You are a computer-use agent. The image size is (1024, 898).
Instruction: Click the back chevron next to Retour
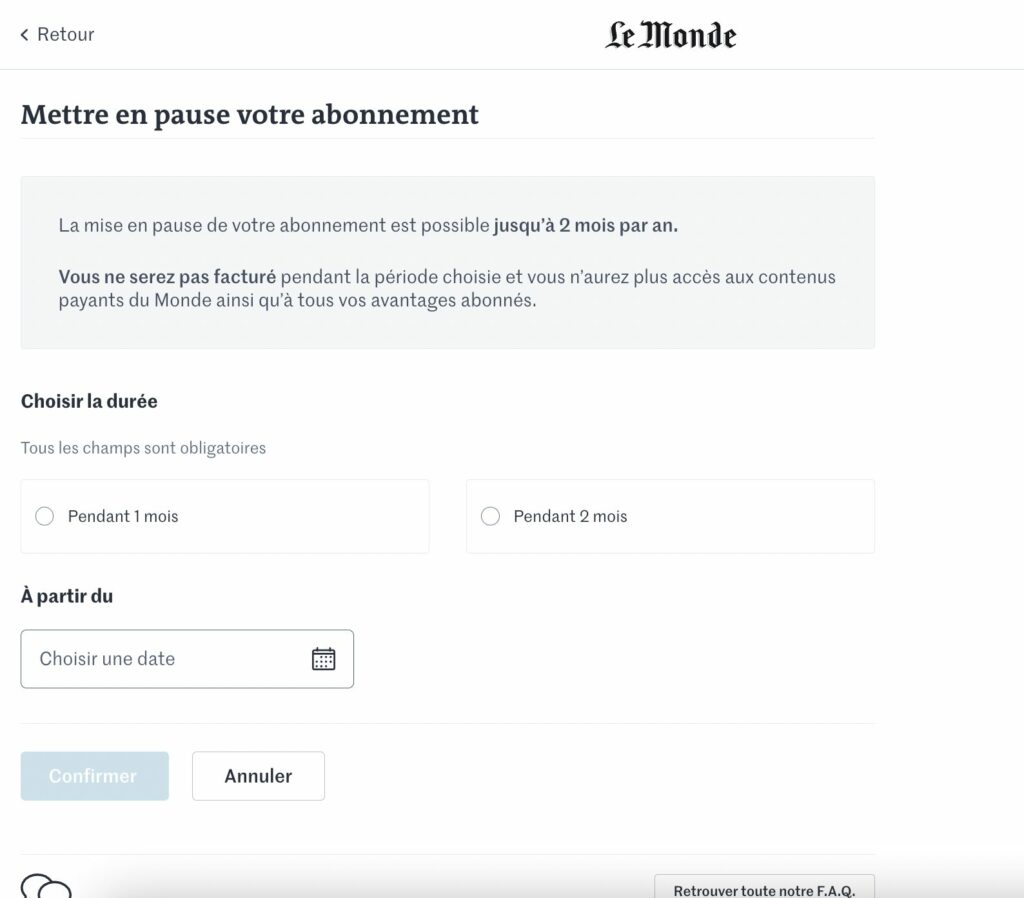24,34
